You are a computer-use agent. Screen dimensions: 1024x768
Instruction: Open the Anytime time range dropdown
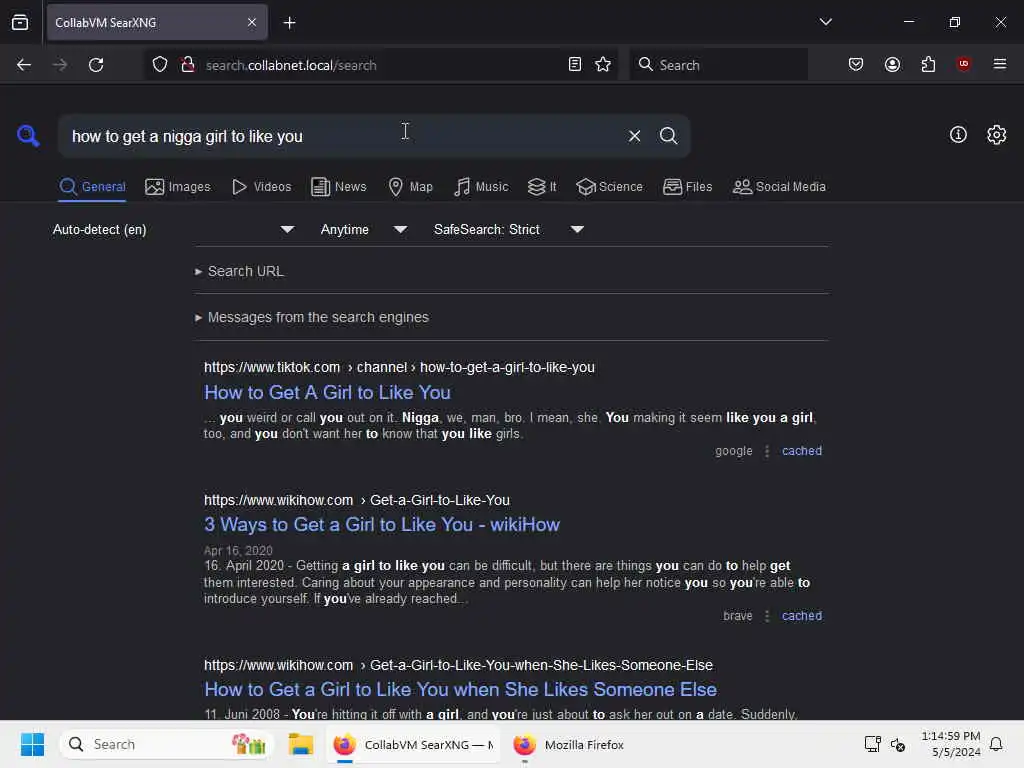(363, 229)
